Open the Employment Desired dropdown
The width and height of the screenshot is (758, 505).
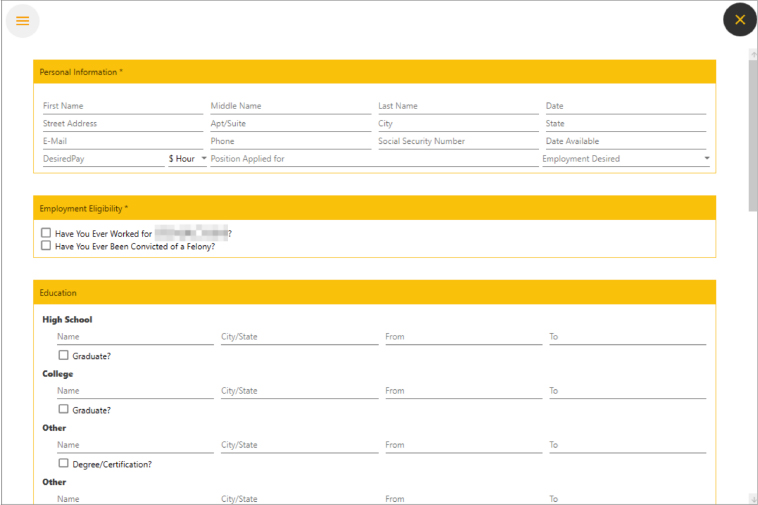(626, 159)
